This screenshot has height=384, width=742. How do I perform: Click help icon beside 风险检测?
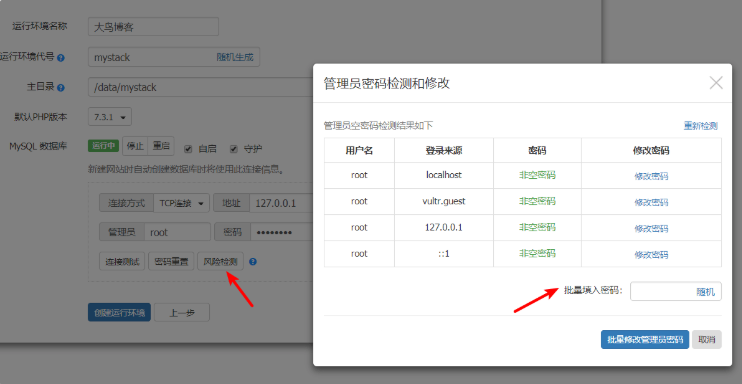tap(253, 261)
